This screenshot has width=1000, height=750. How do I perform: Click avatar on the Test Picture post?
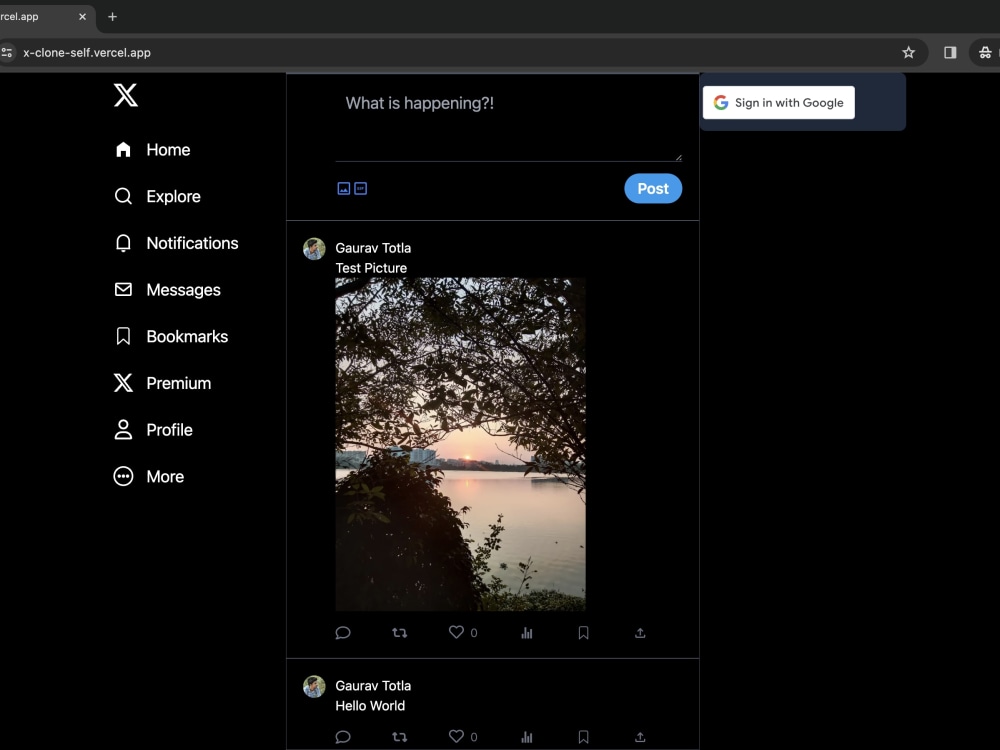point(314,249)
